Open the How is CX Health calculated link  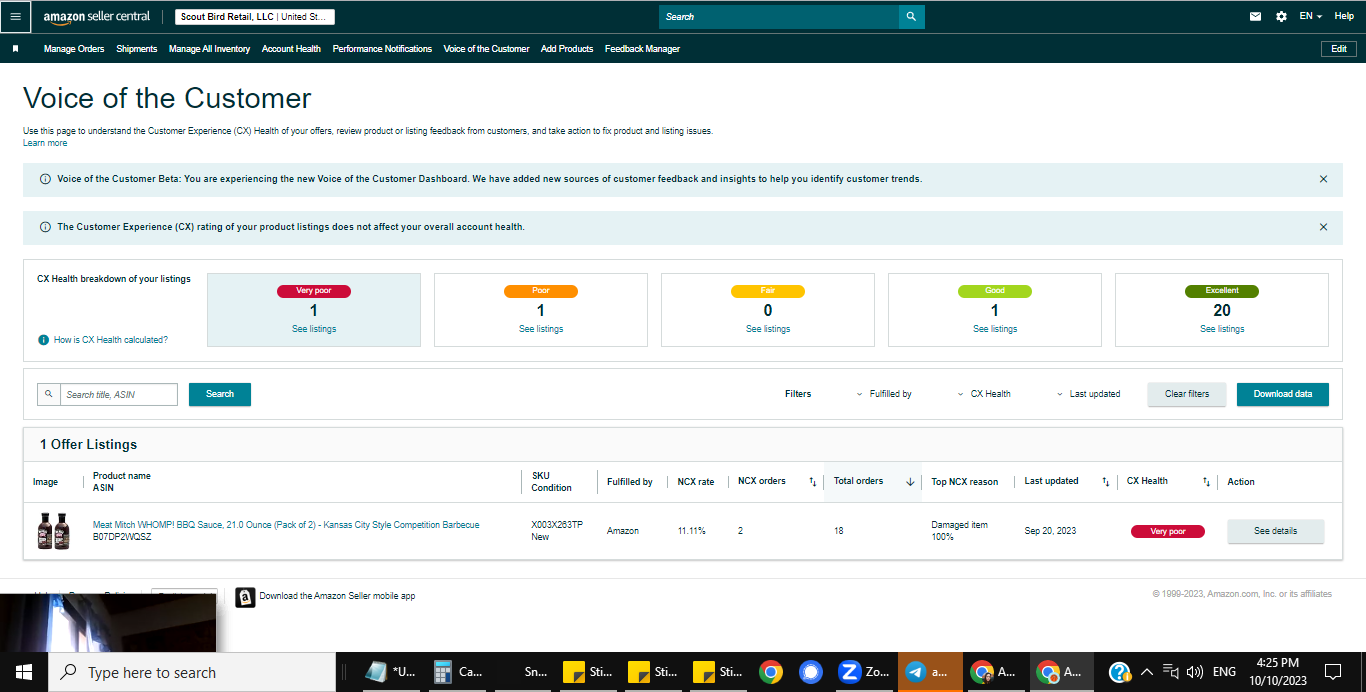[x=111, y=340]
